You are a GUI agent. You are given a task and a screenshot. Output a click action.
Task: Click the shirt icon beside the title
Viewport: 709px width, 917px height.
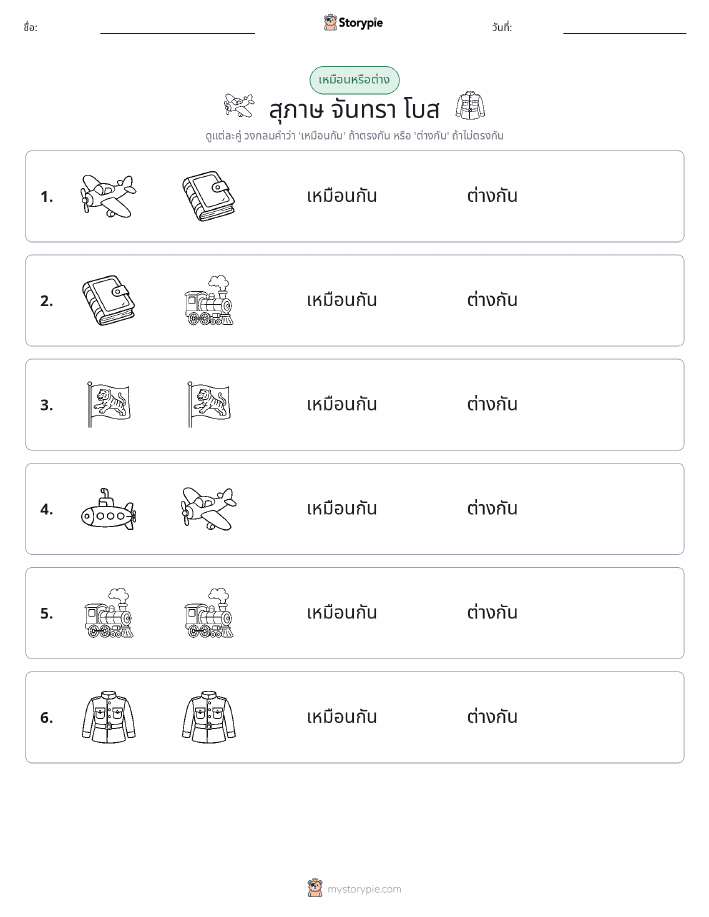click(x=470, y=106)
